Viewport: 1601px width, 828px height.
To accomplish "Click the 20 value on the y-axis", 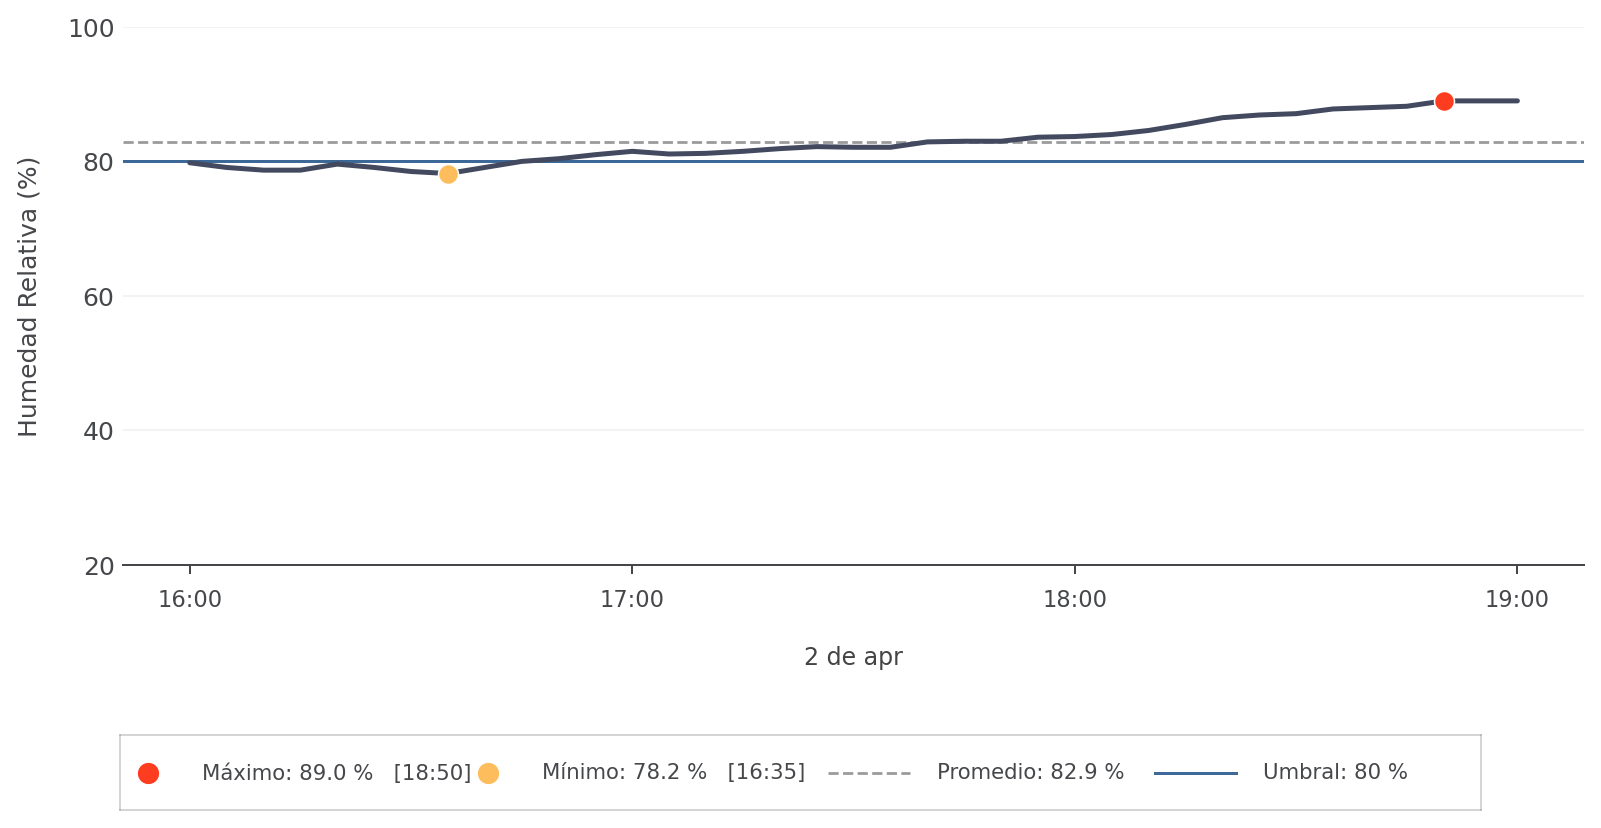I will tap(98, 566).
